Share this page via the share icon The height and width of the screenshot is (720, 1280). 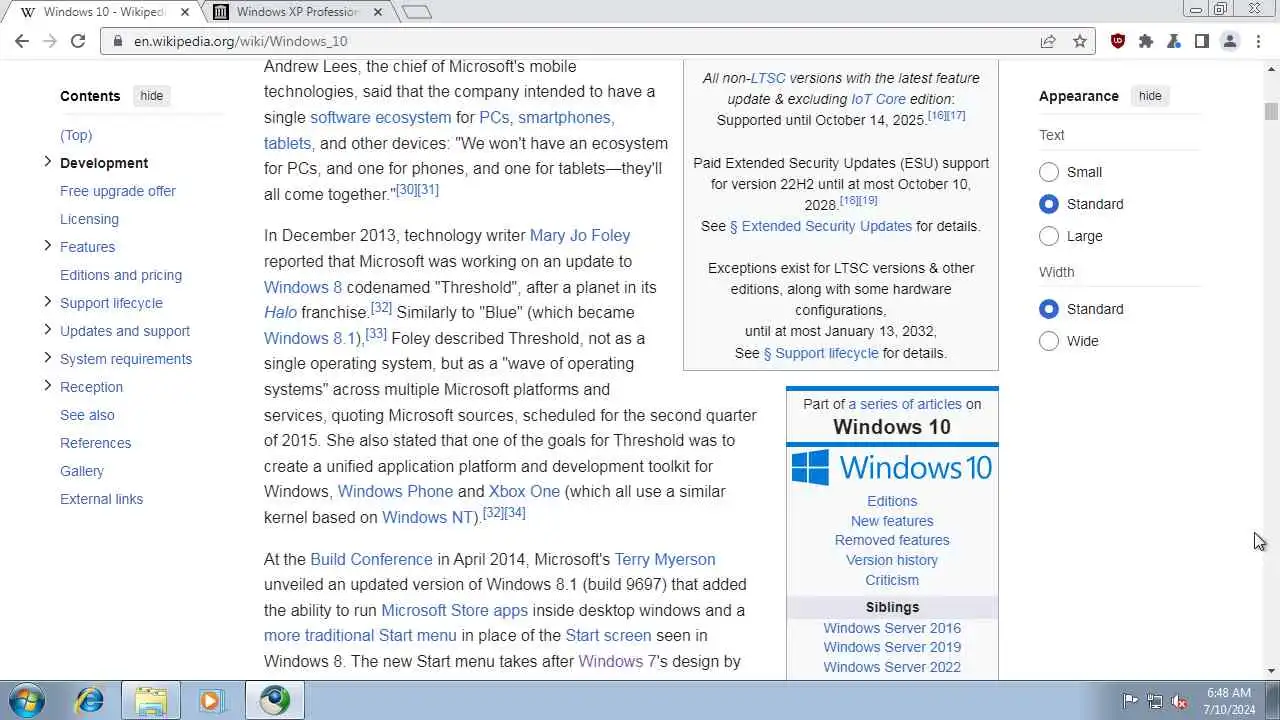click(x=1048, y=41)
